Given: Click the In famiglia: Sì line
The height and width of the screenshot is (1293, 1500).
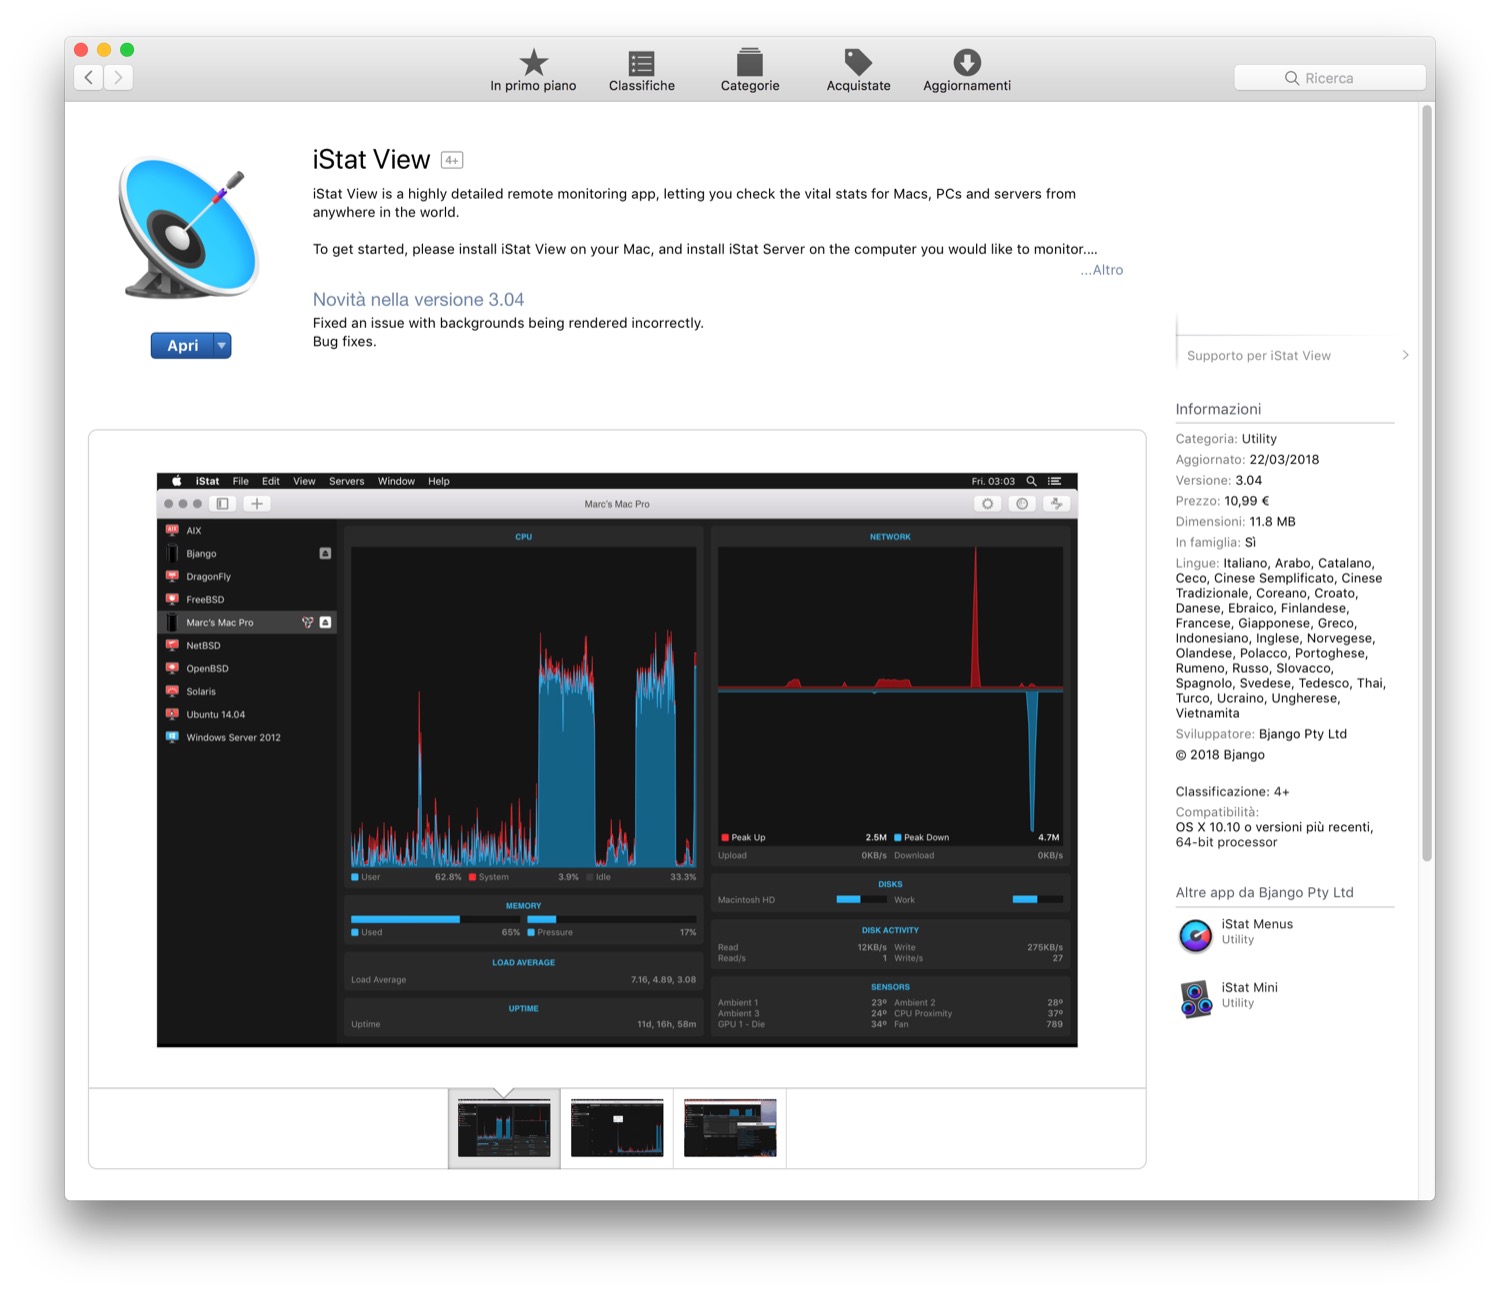Looking at the screenshot, I should coord(1216,543).
